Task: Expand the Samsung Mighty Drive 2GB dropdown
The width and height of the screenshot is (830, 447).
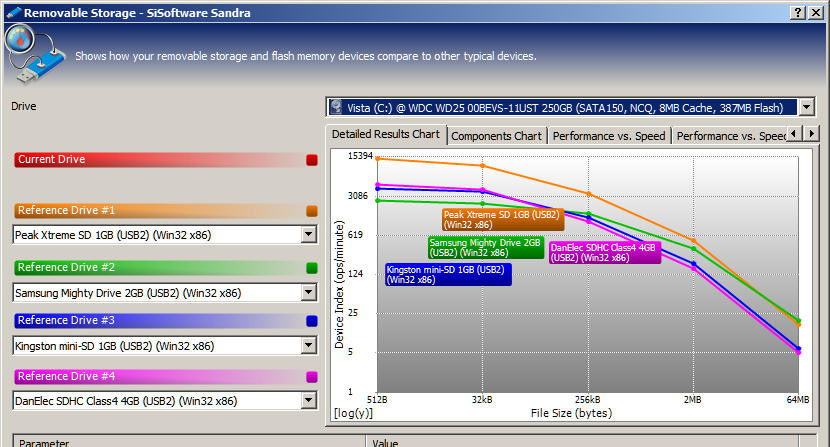Action: (309, 292)
